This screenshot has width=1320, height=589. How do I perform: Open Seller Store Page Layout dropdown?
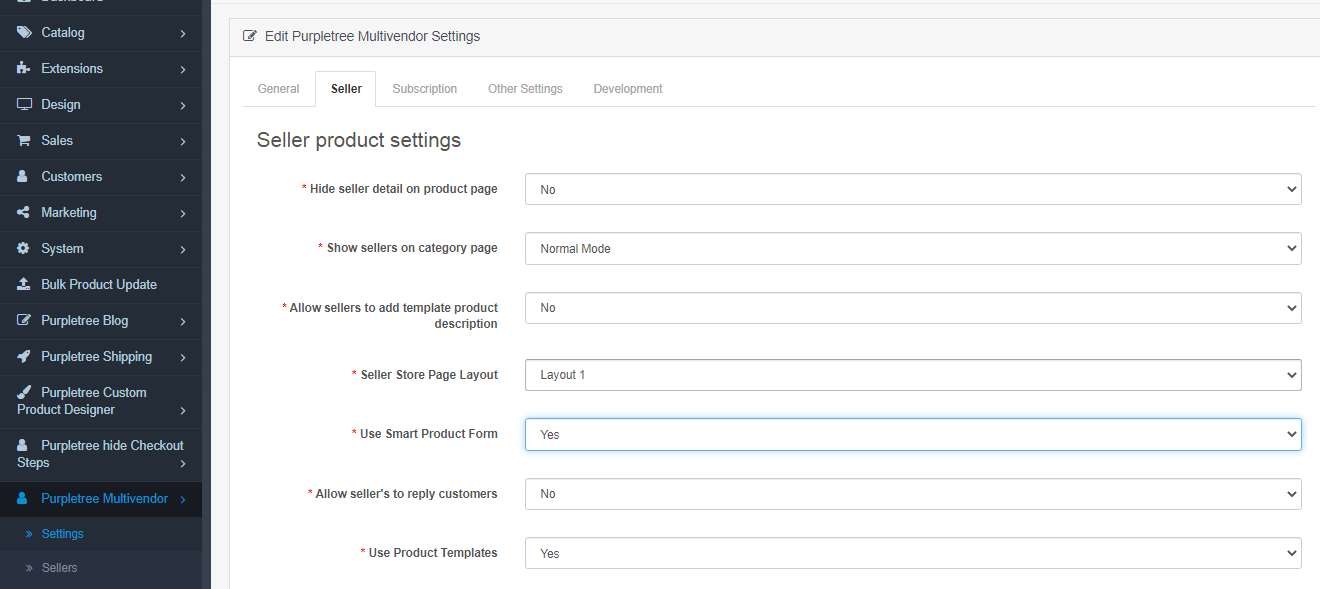(913, 375)
